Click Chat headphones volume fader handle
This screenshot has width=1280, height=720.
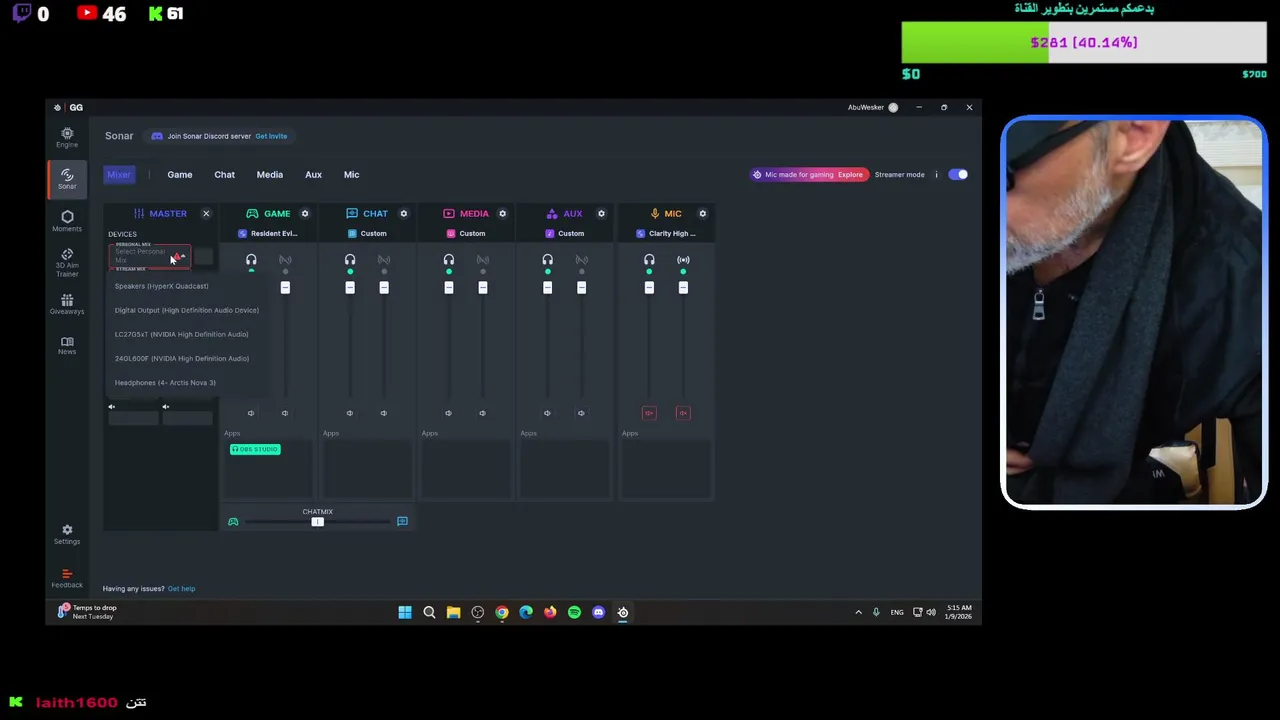click(x=350, y=288)
